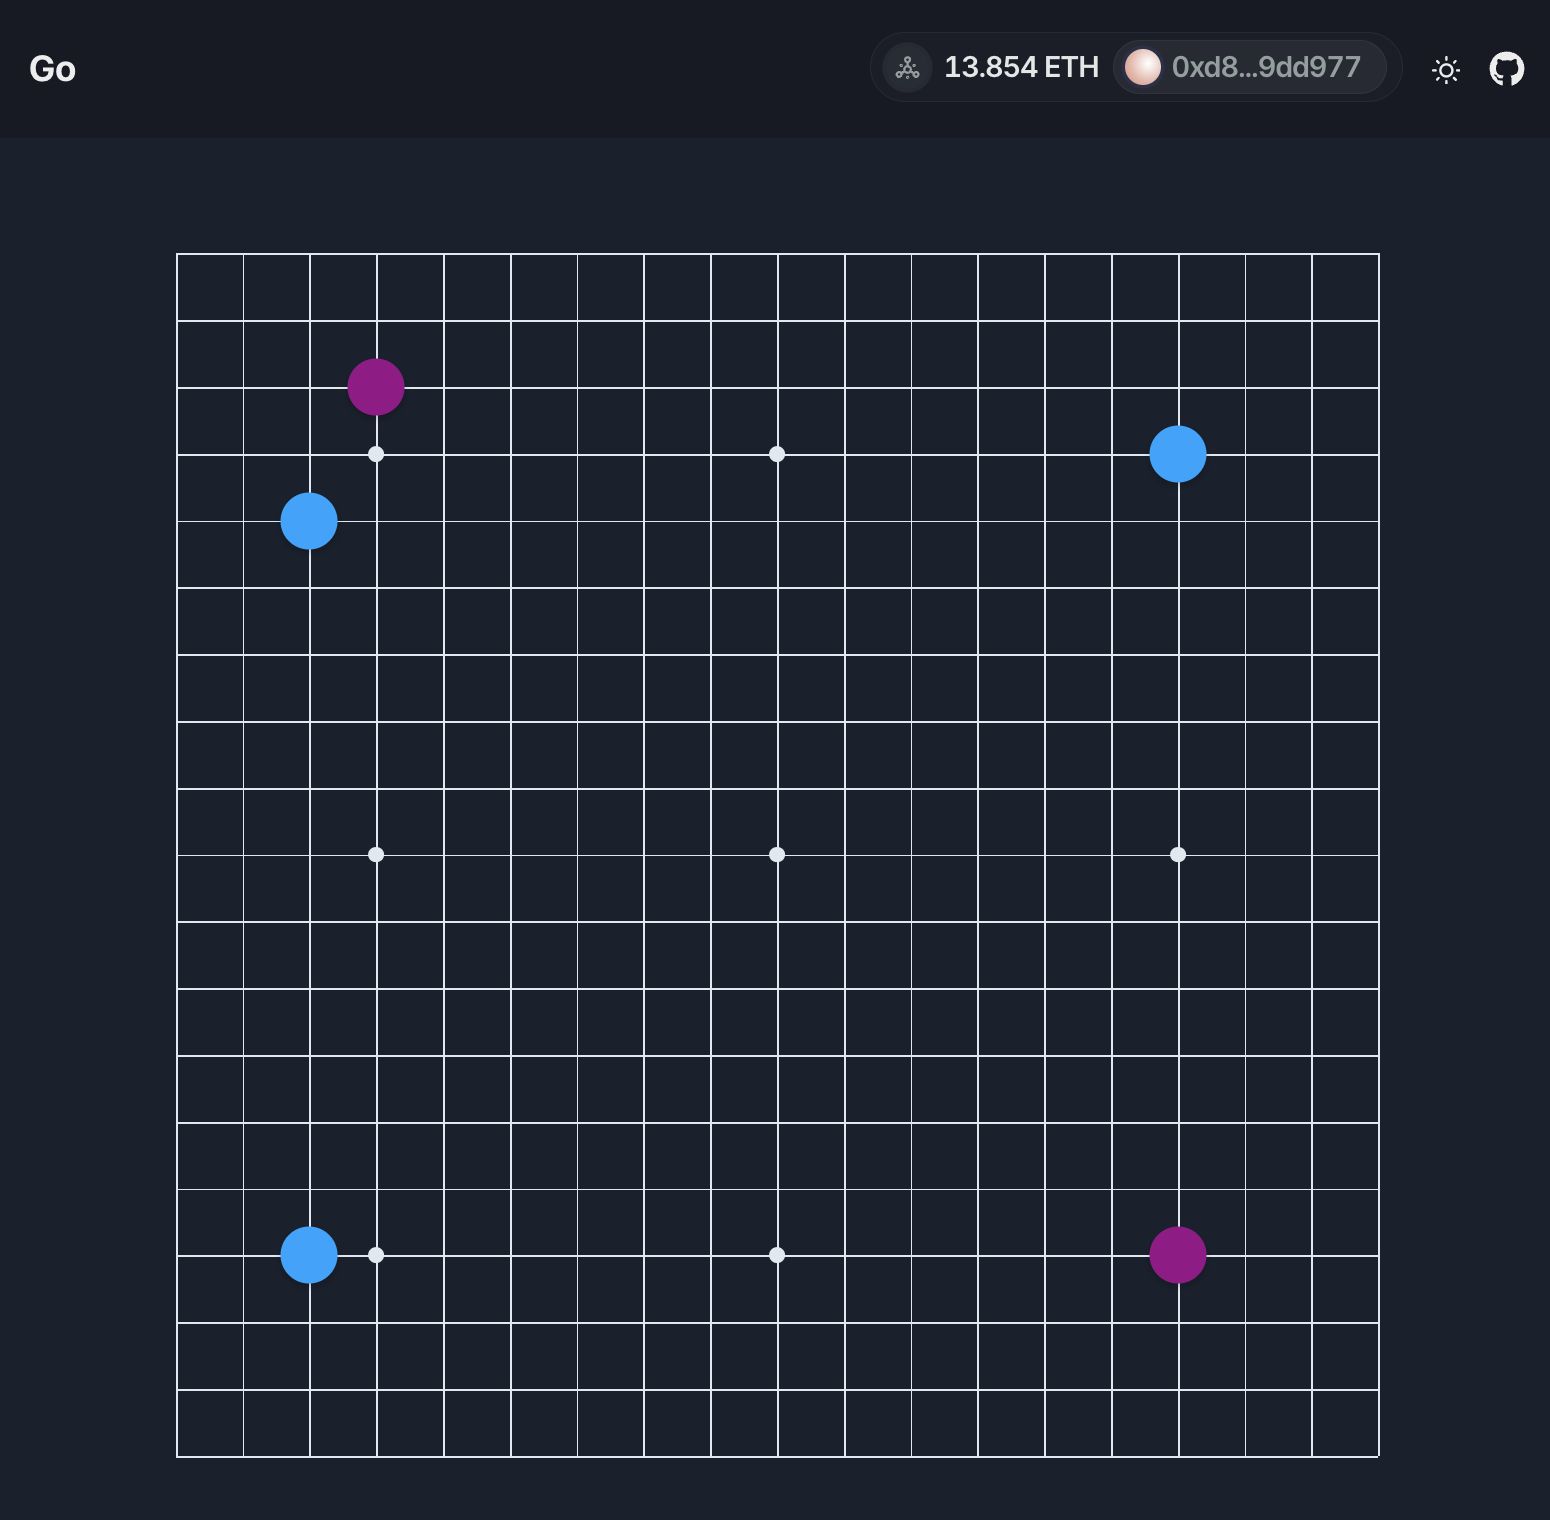The height and width of the screenshot is (1520, 1550).
Task: Open the network selector icon
Action: point(907,68)
